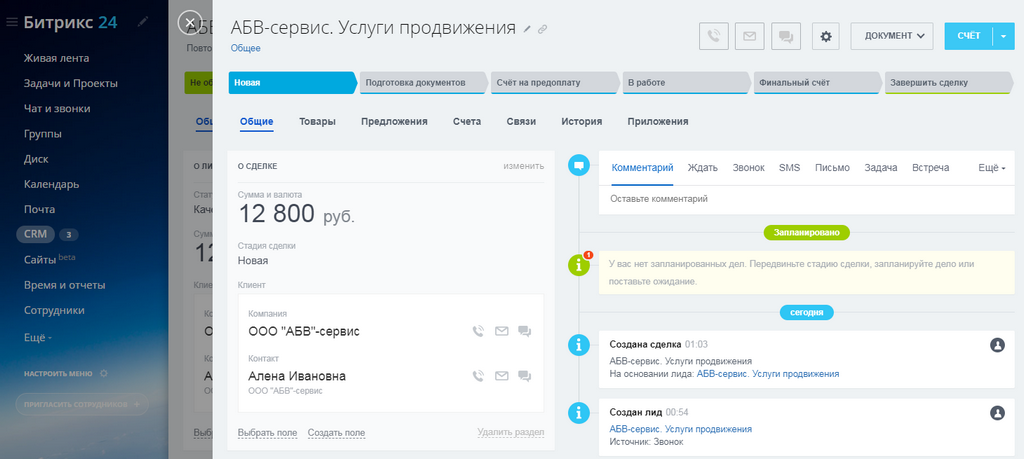The image size is (1024, 459).
Task: Call company ООО "АБВ"-сервис via phone icon
Action: (x=478, y=331)
